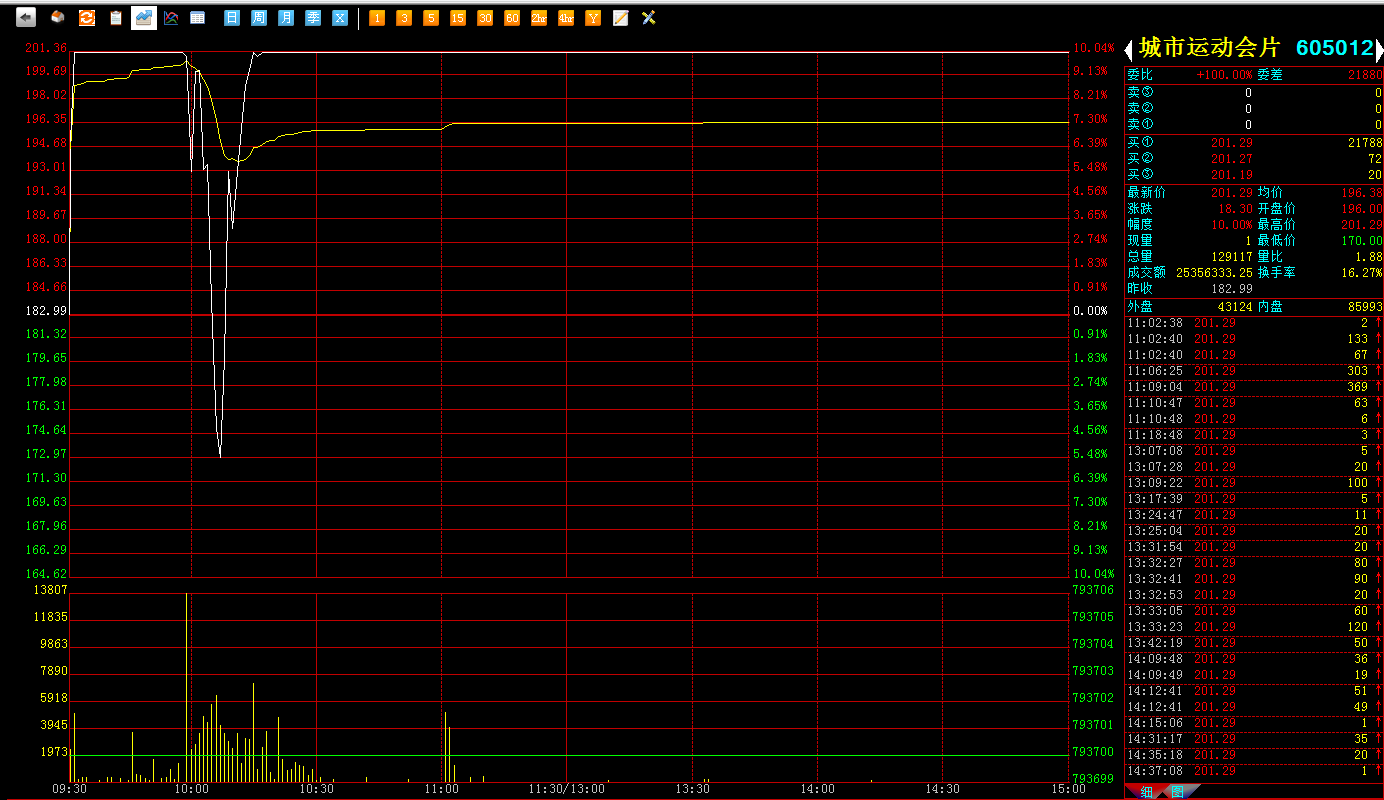1384x800 pixels.
Task: Click the 14:30 time axis label
Action: [x=942, y=790]
